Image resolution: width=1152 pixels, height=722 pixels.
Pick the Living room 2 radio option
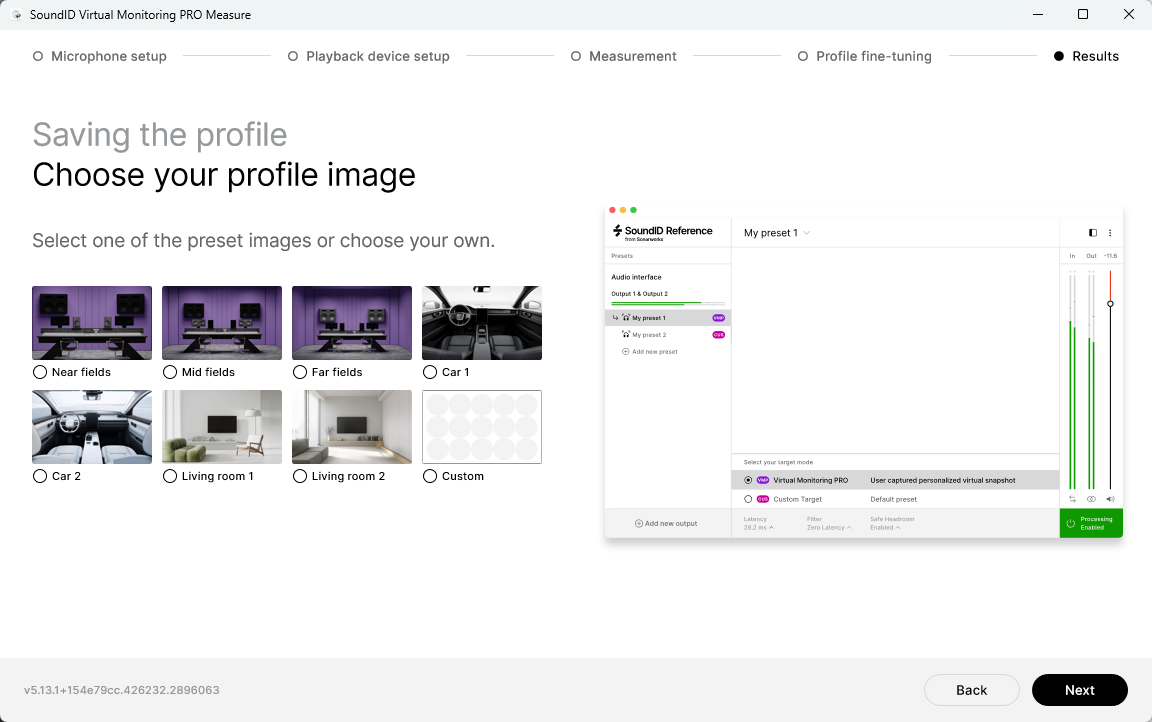point(300,476)
